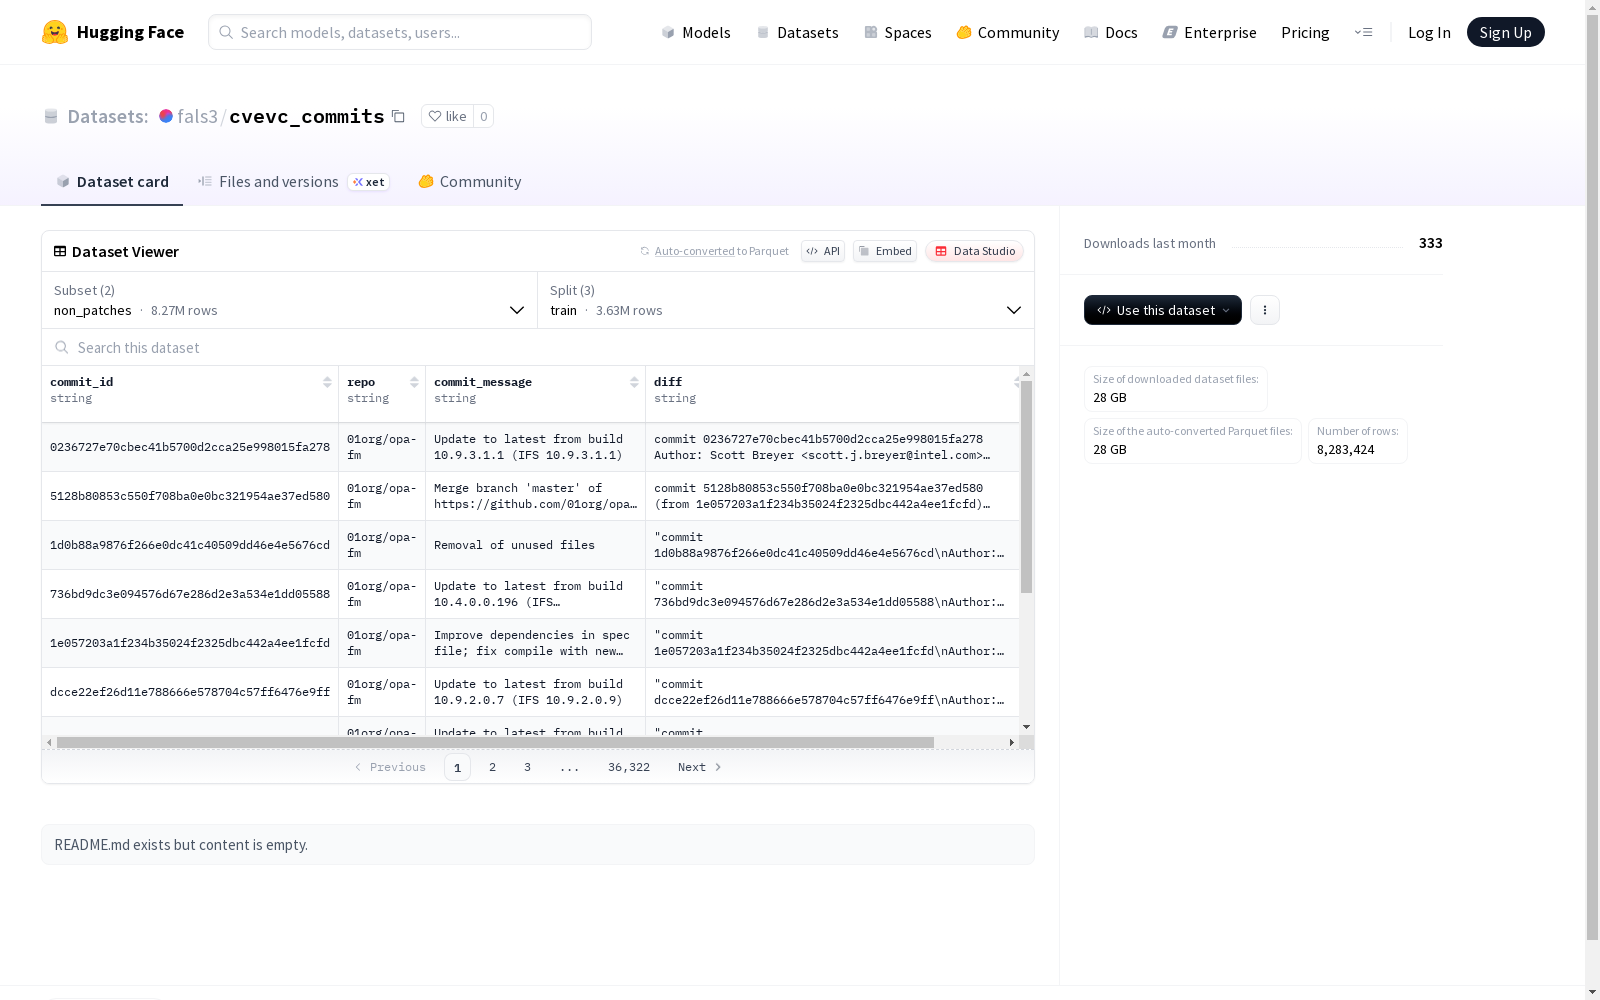Screen dimensions: 1600x1000
Task: Select the Removal of unused files cell
Action: (535, 545)
